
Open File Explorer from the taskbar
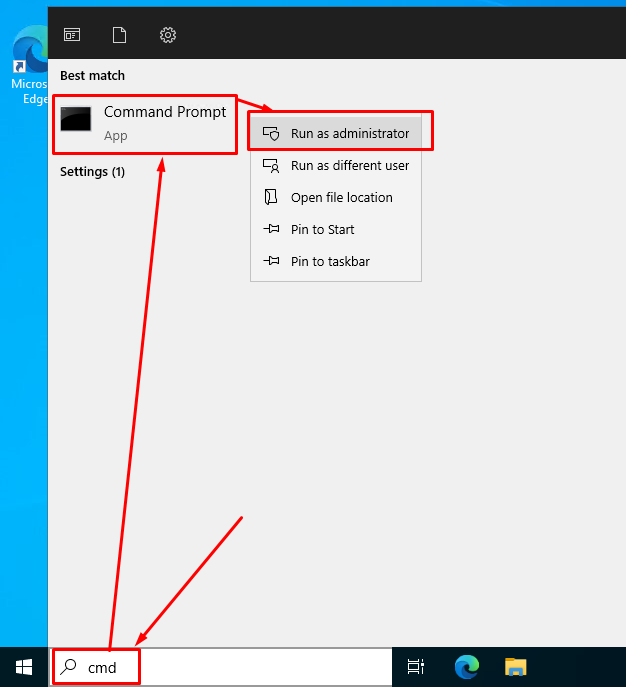point(516,667)
